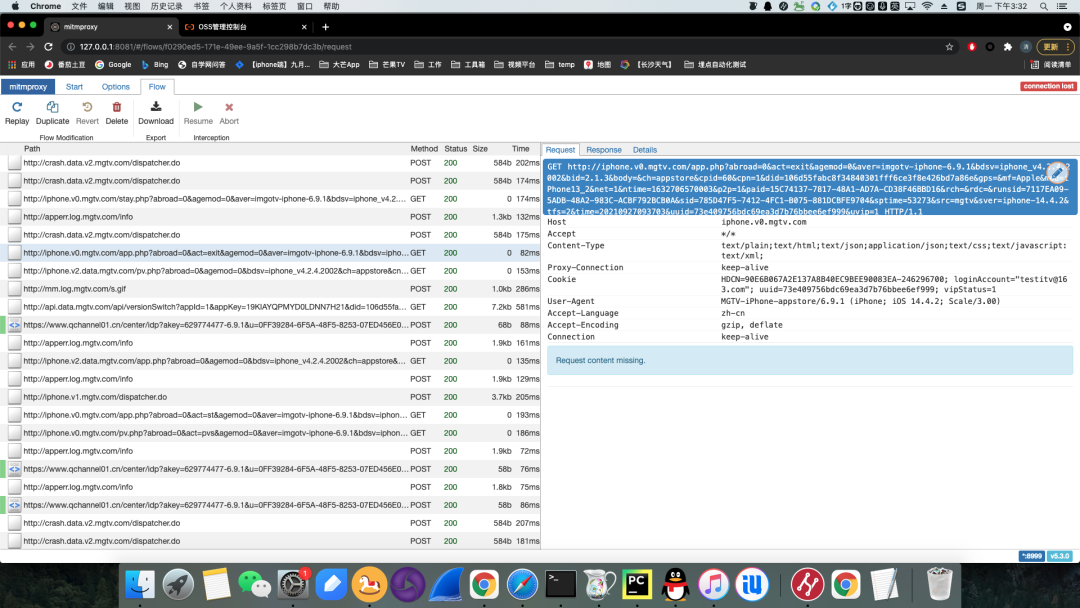The width and height of the screenshot is (1080, 608).
Task: Open the 视频平台 bookmarks folder
Action: 515,65
